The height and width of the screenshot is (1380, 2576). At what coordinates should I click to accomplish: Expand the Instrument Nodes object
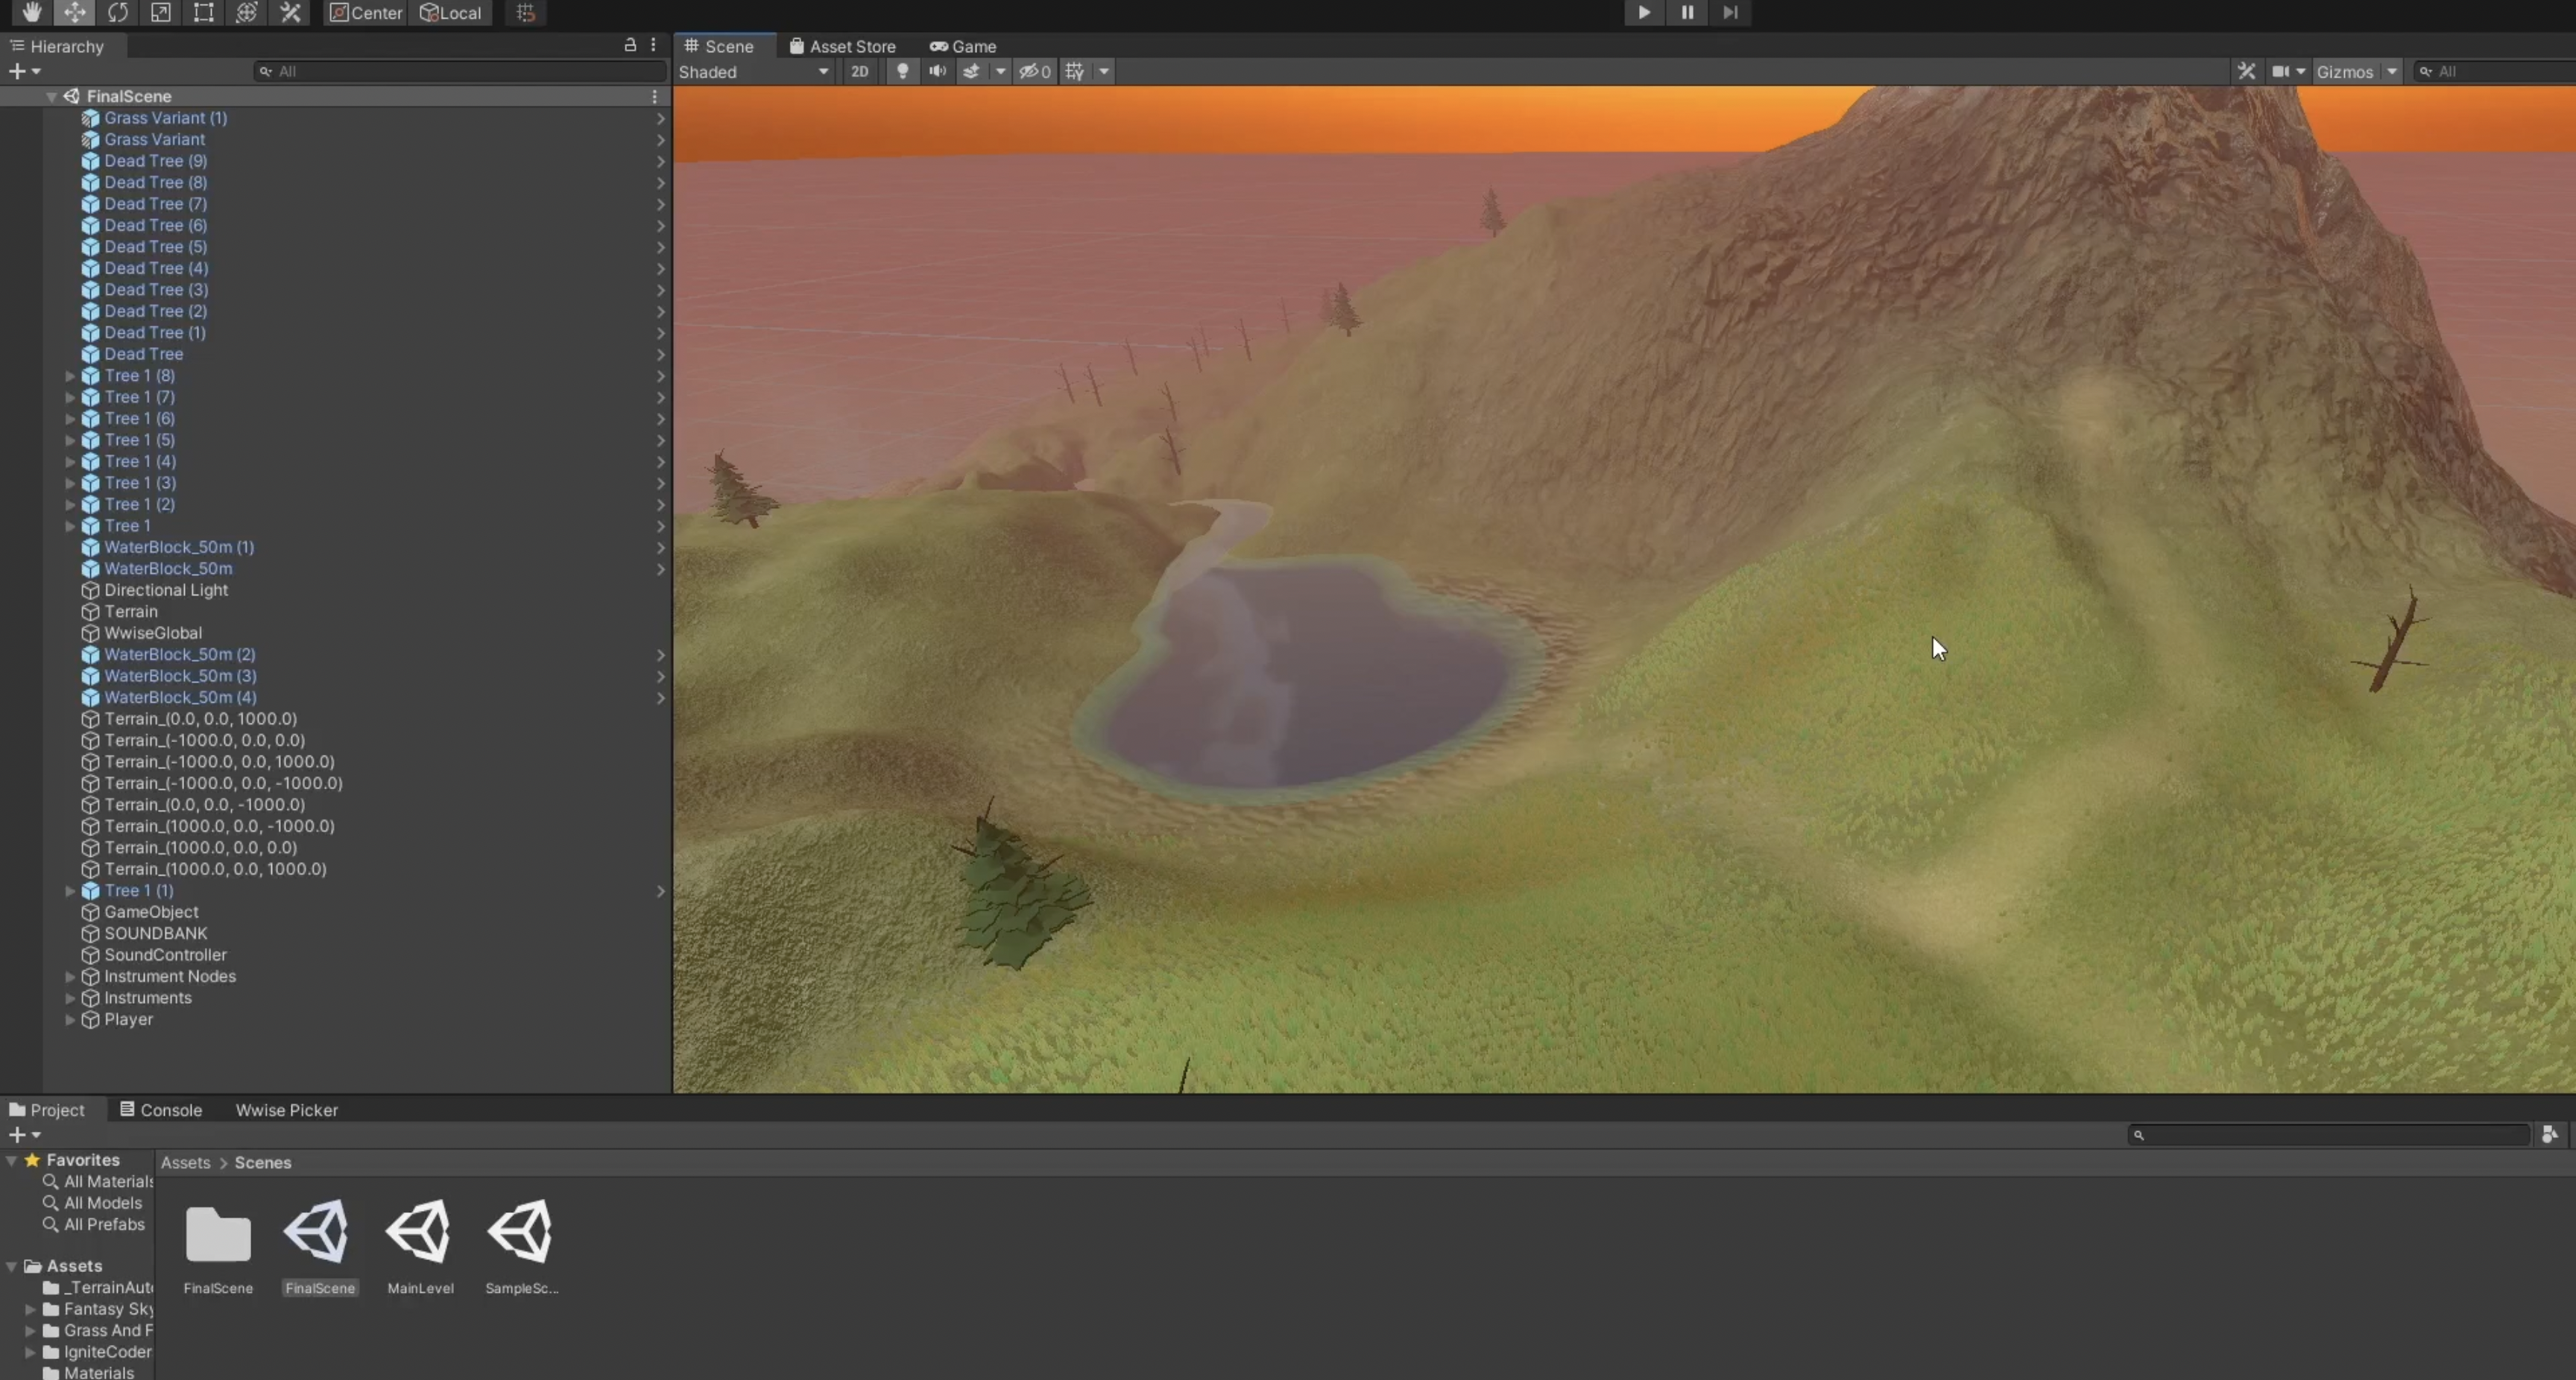pos(70,976)
